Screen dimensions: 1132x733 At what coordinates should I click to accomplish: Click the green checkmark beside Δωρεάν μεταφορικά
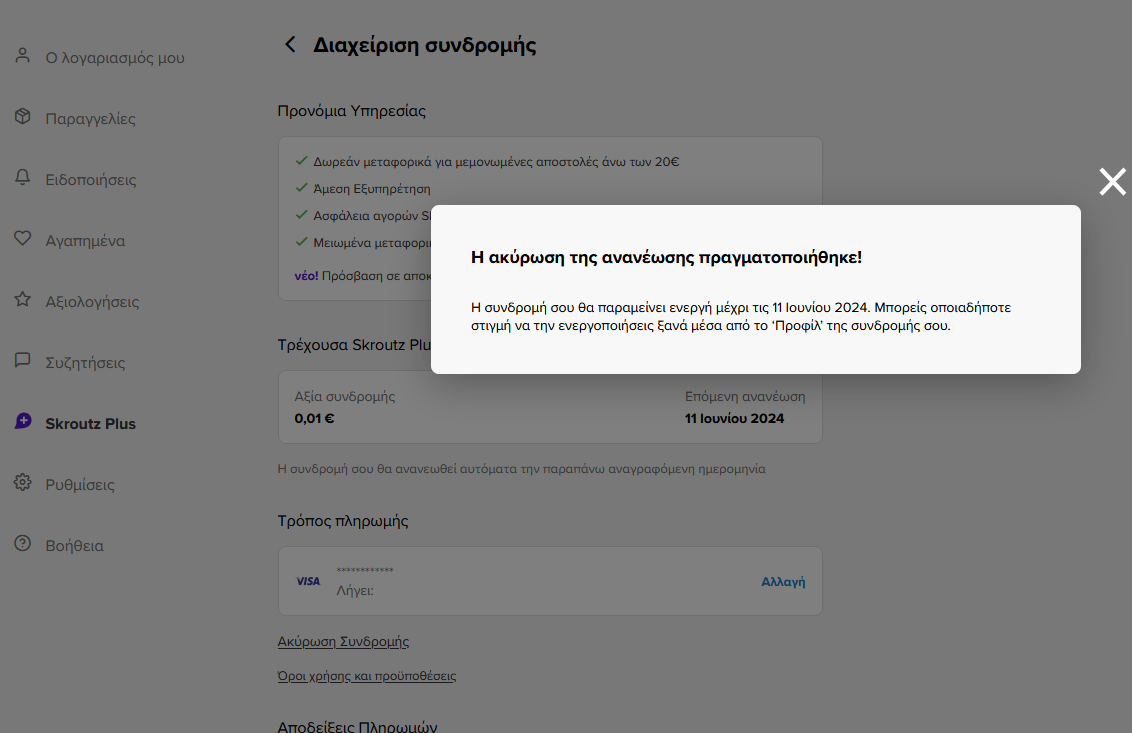click(x=302, y=161)
